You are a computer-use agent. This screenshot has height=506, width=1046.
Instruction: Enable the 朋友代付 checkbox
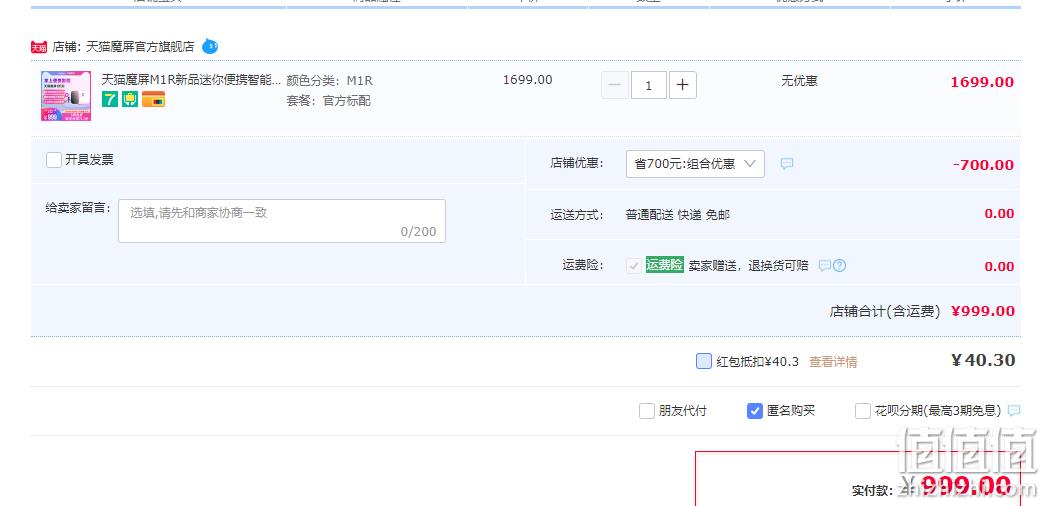646,411
